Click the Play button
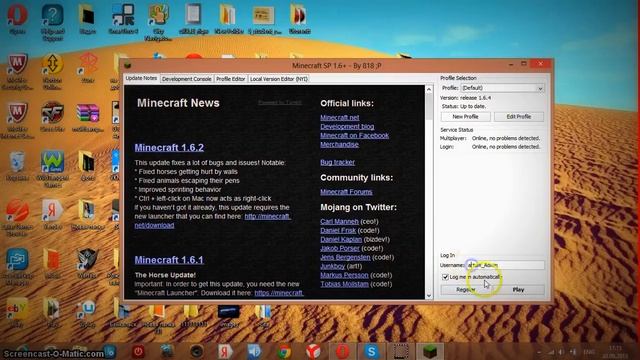This screenshot has width=640, height=360. click(x=518, y=289)
